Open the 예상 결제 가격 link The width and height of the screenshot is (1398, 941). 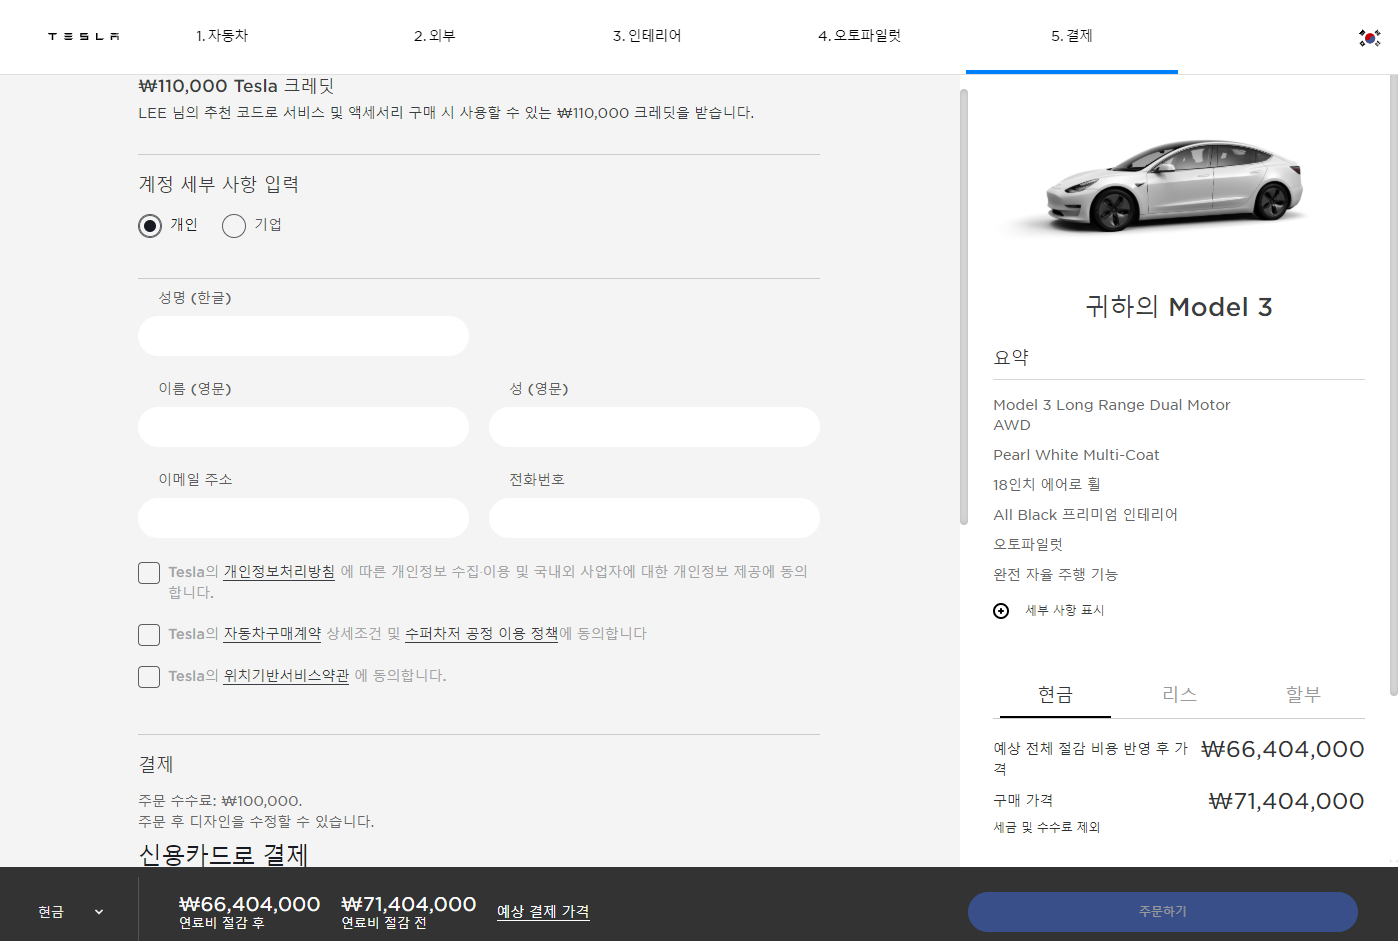(x=543, y=912)
